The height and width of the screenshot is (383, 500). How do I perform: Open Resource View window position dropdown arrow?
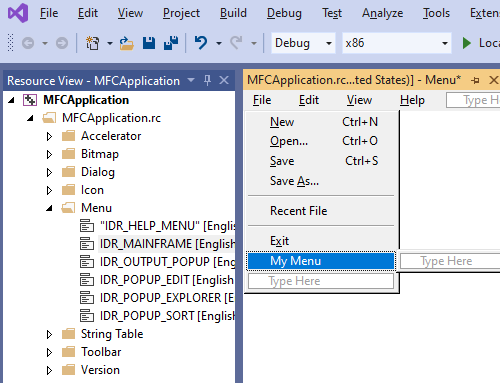191,80
